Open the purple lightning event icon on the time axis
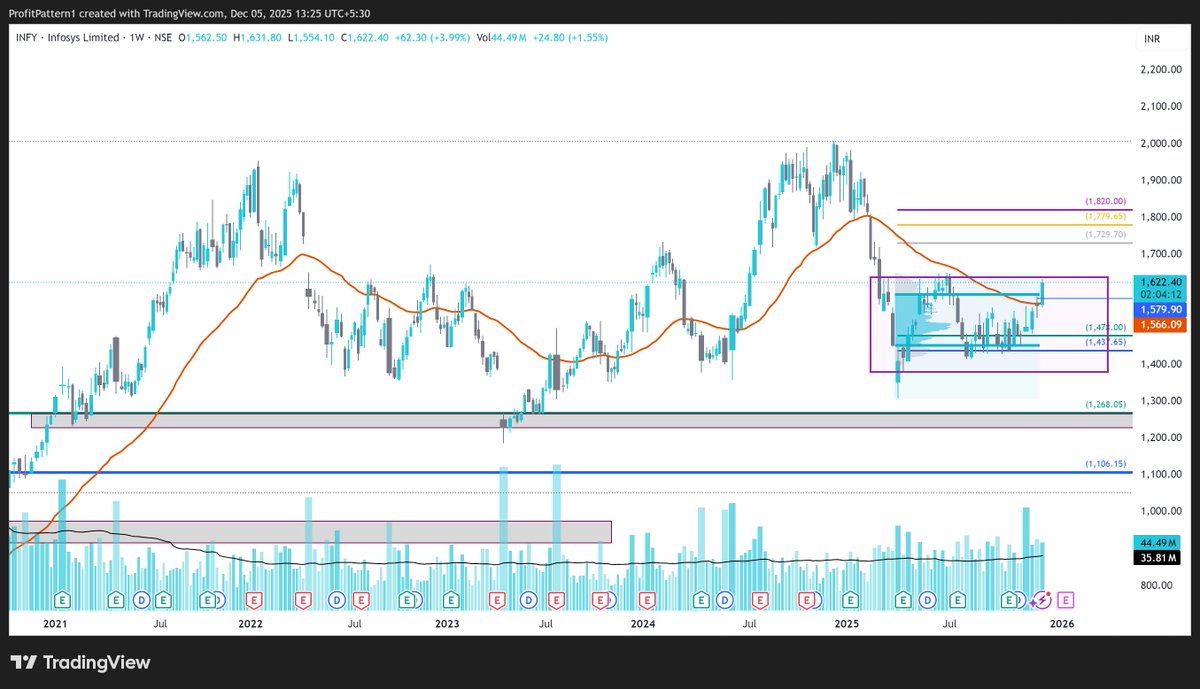The height and width of the screenshot is (689, 1200). (x=1041, y=600)
